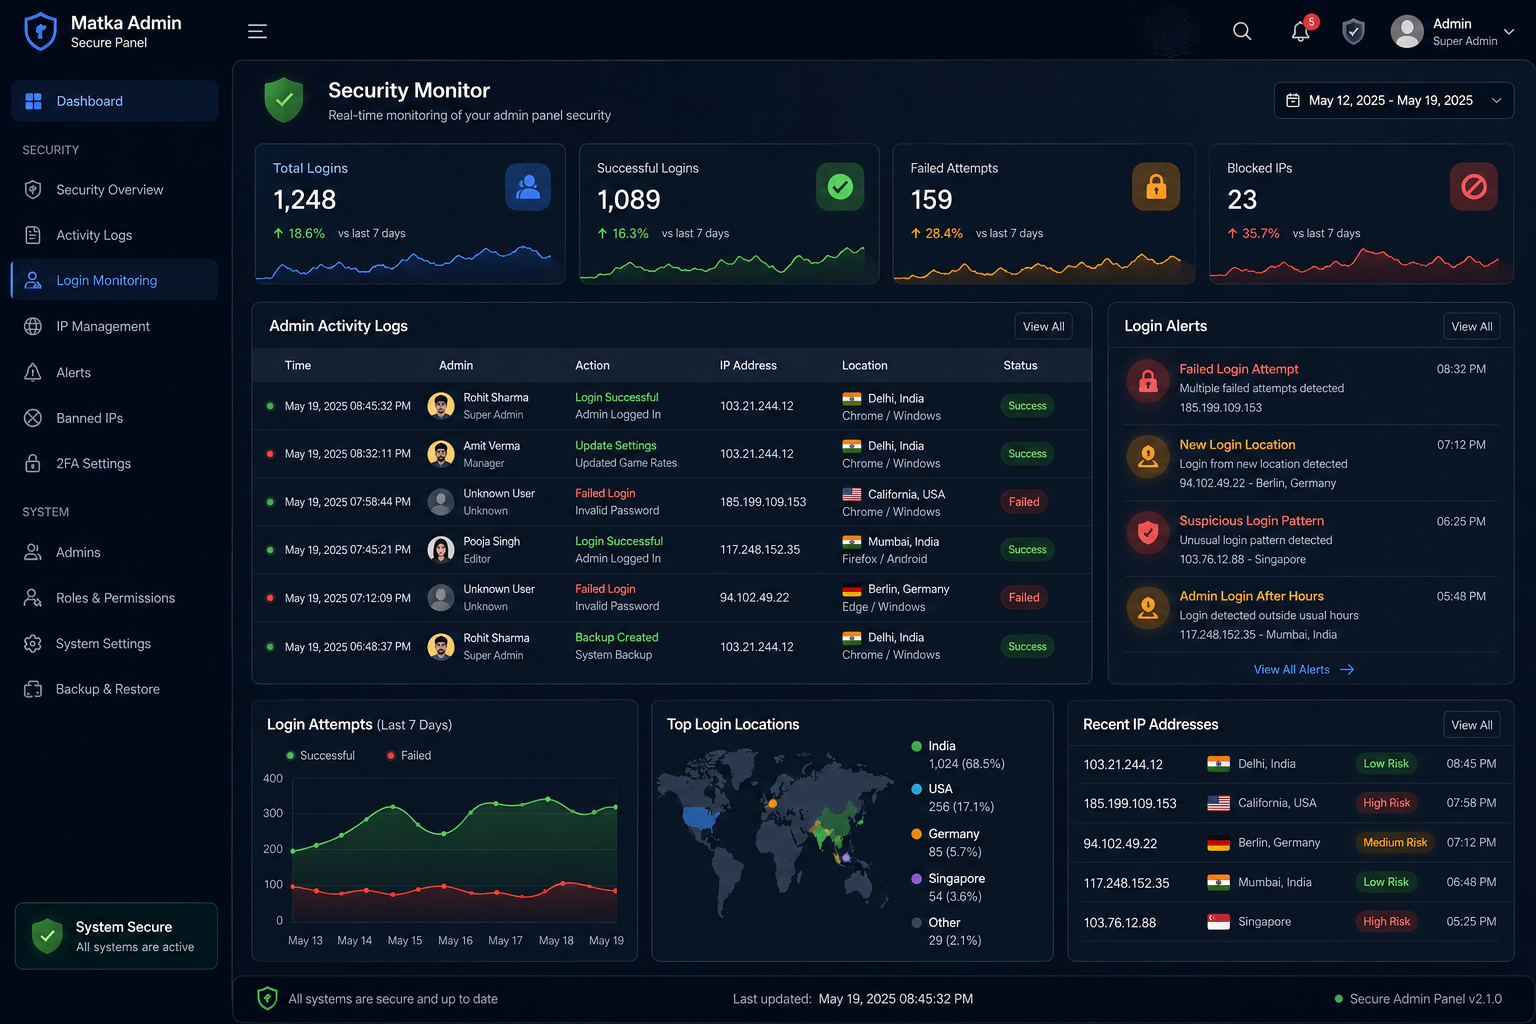The height and width of the screenshot is (1024, 1536).
Task: Click the shield security icon in header
Action: coord(1353,31)
